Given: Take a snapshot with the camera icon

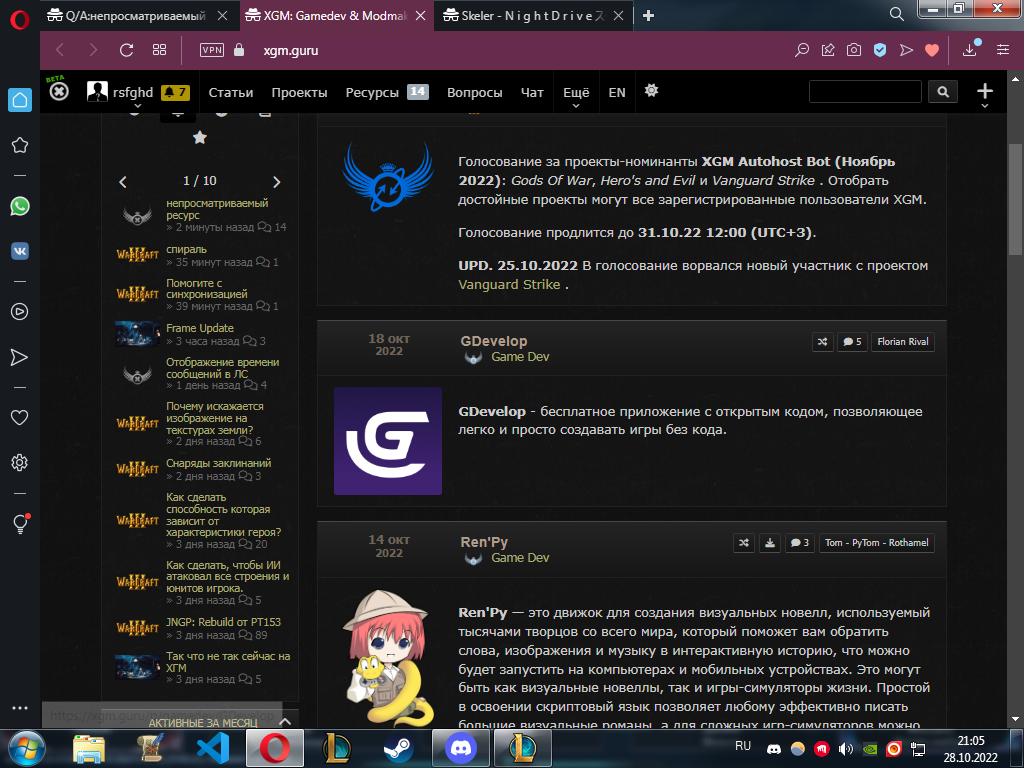Looking at the screenshot, I should tap(854, 50).
